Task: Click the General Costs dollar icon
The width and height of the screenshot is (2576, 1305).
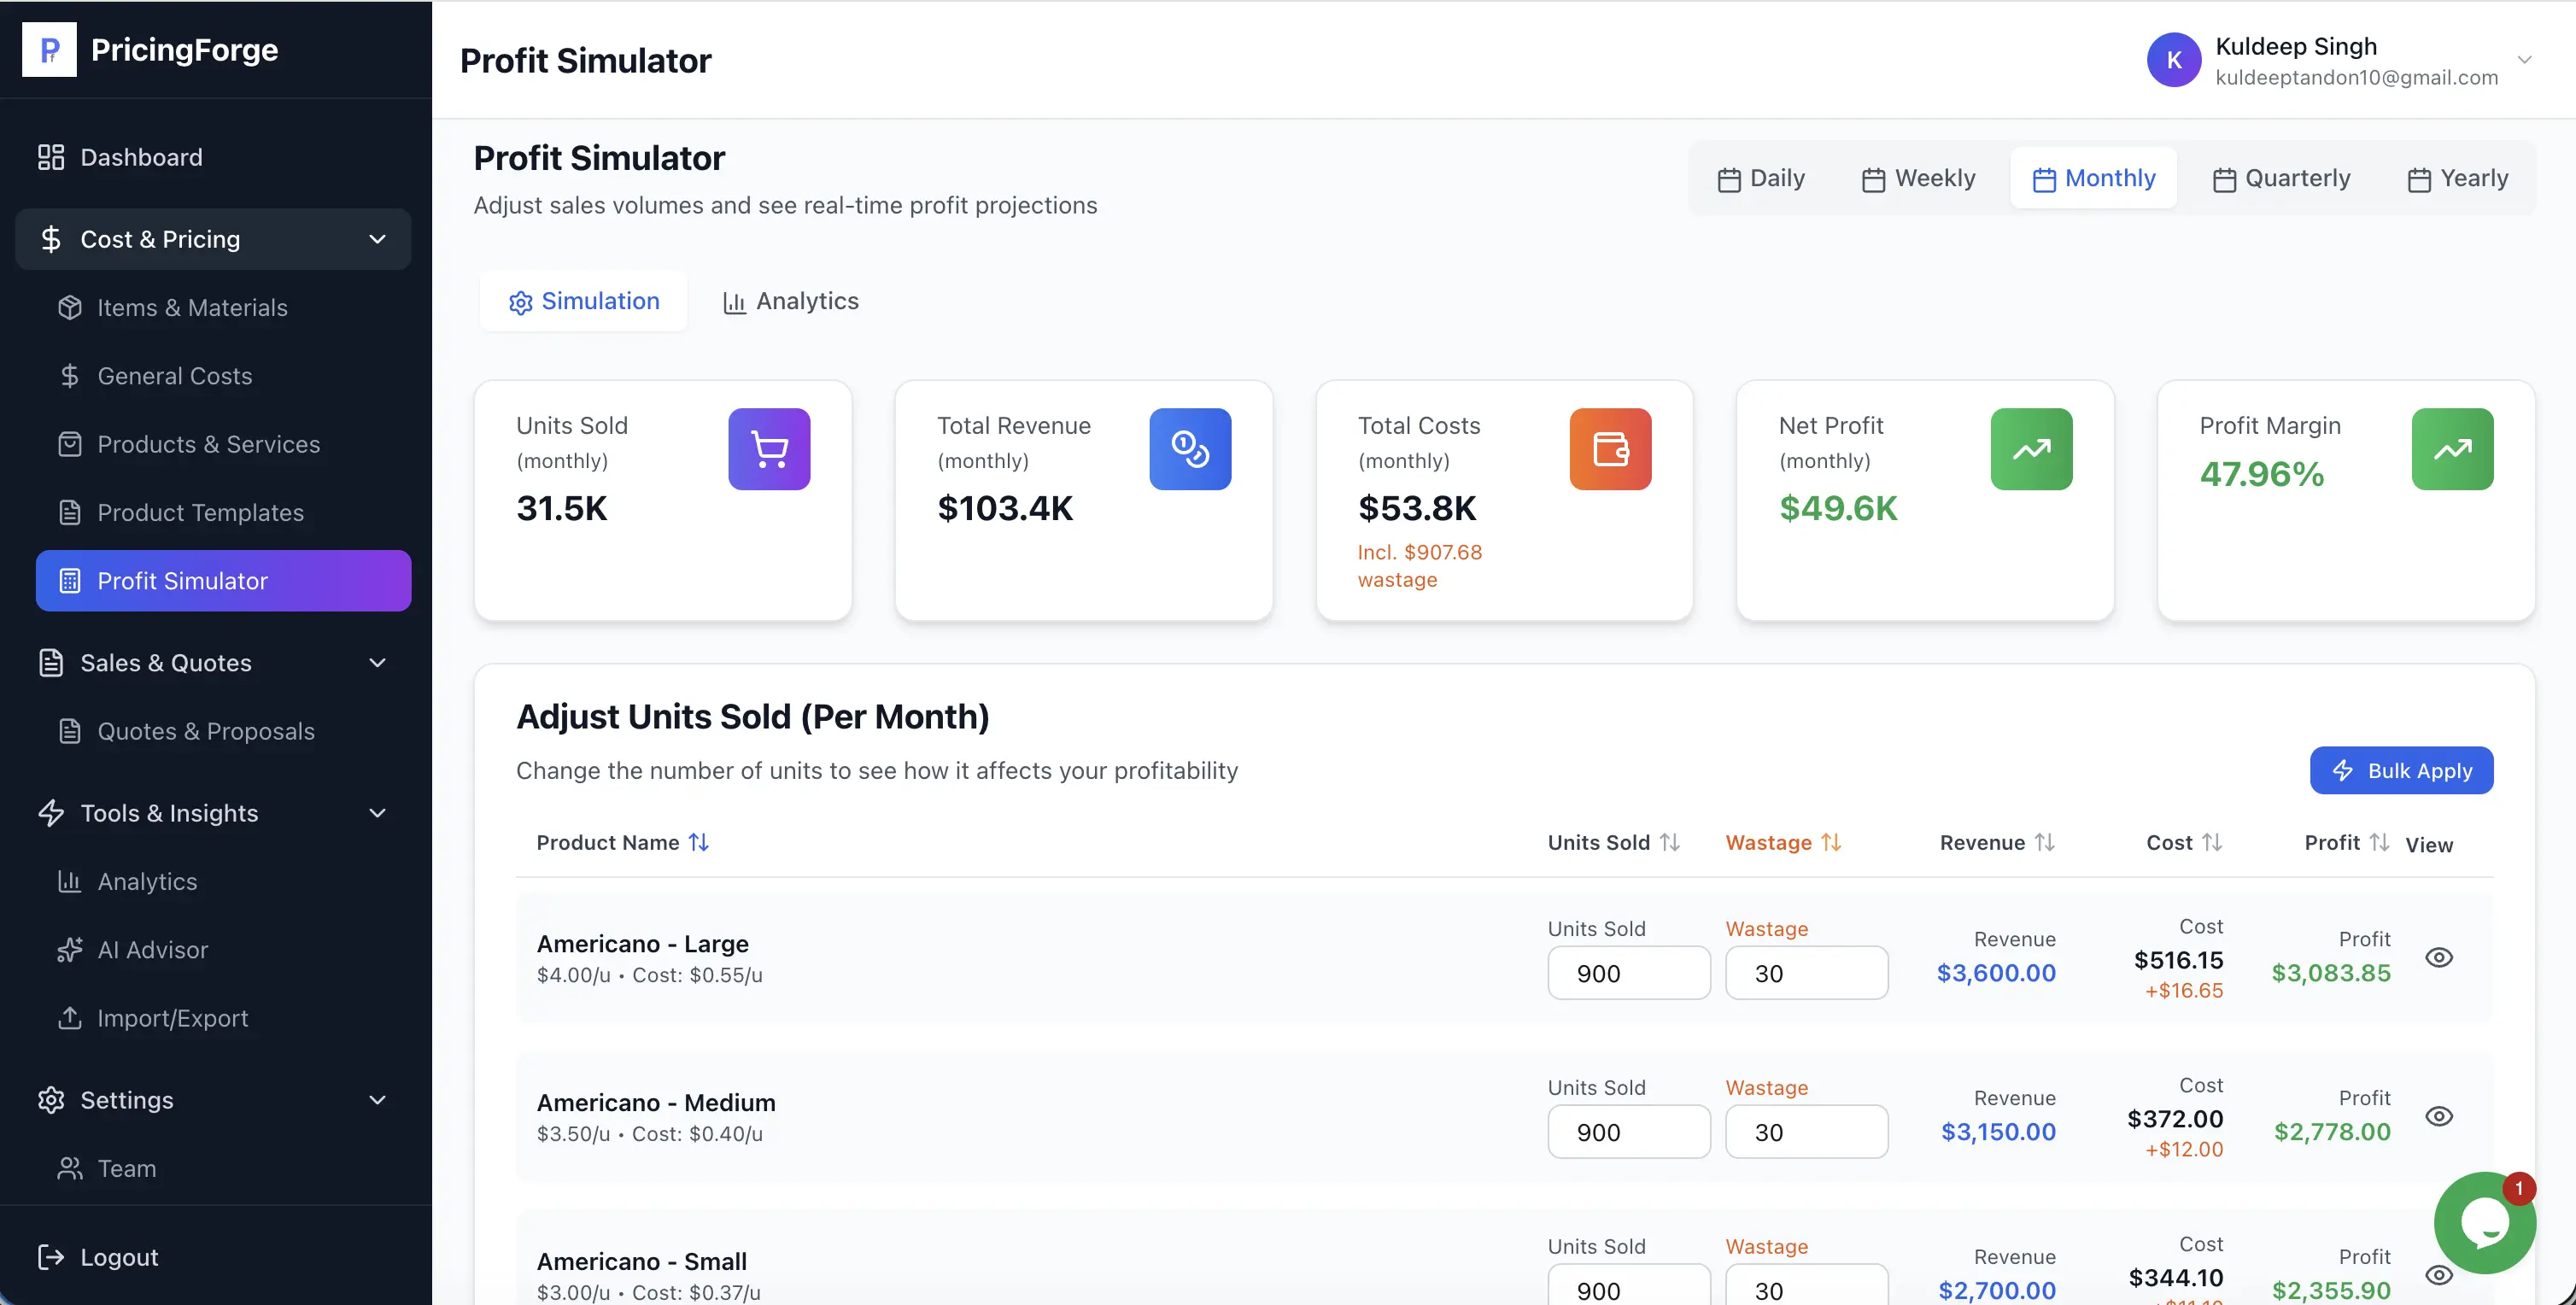Action: pyautogui.click(x=69, y=375)
